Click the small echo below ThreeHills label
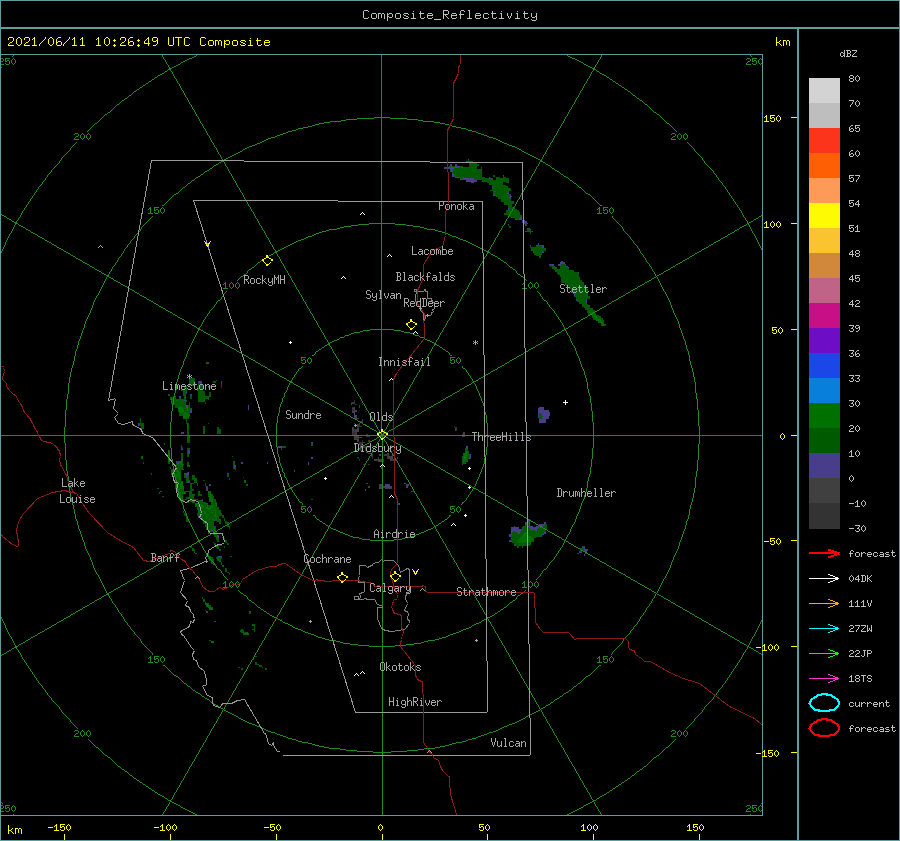 [466, 456]
